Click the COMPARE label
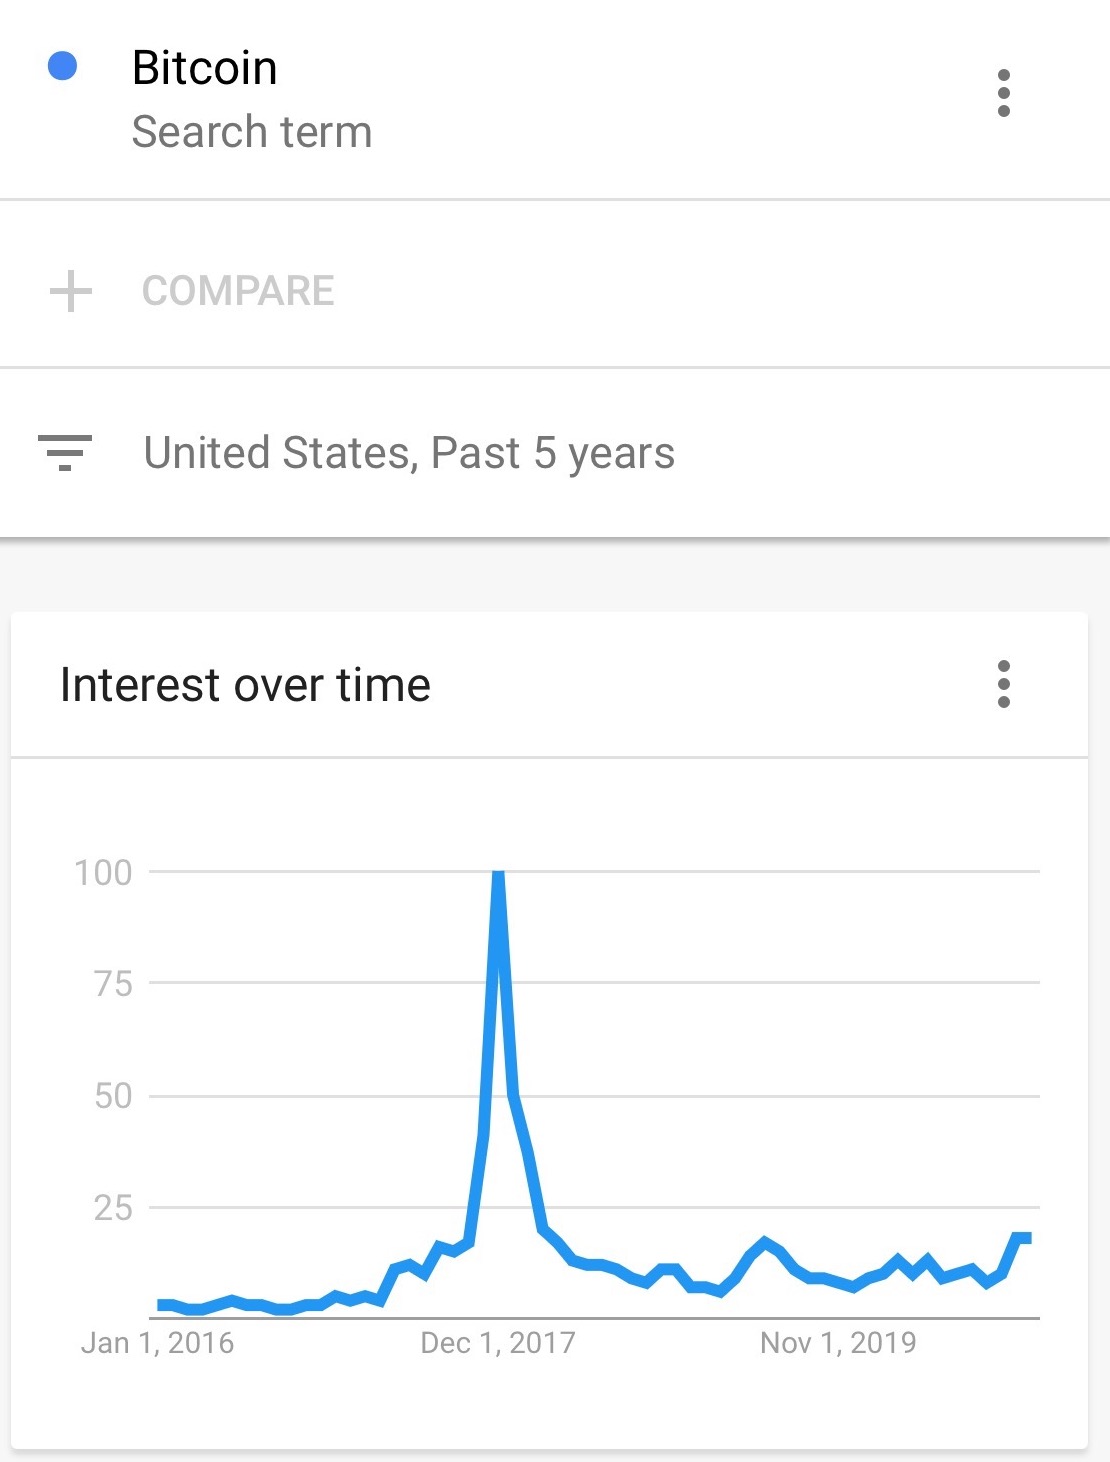Image resolution: width=1110 pixels, height=1462 pixels. (238, 291)
